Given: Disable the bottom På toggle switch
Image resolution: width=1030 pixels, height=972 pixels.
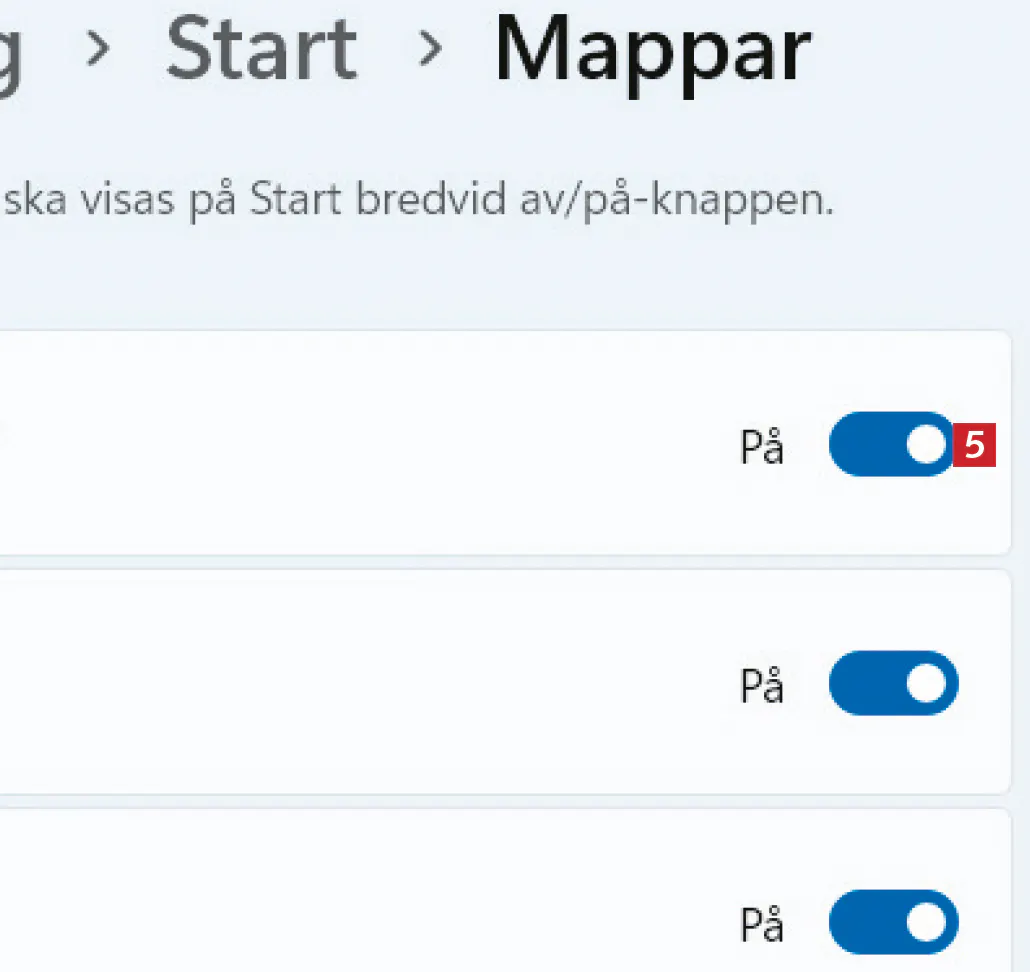Looking at the screenshot, I should pyautogui.click(x=893, y=921).
